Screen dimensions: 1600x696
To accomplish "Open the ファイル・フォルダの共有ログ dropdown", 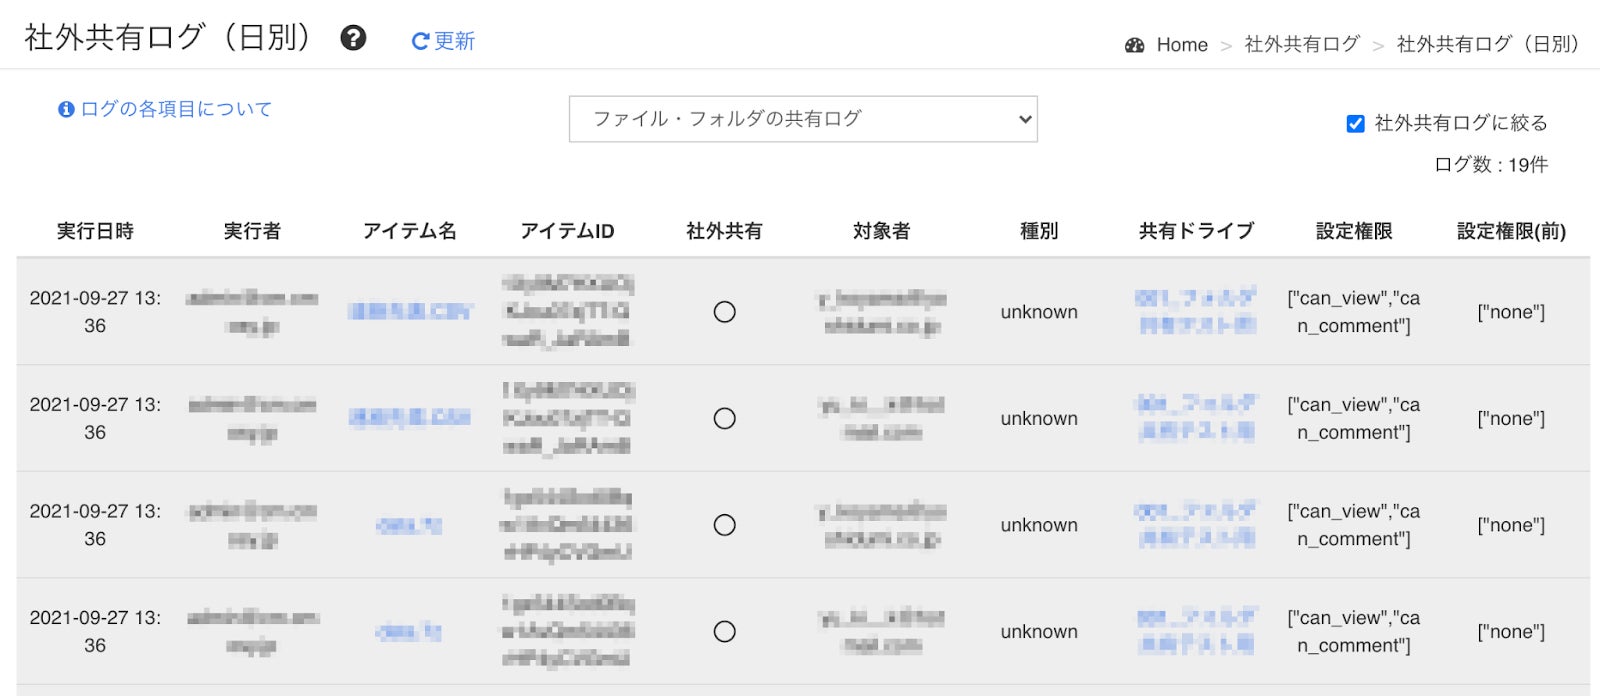I will (802, 119).
